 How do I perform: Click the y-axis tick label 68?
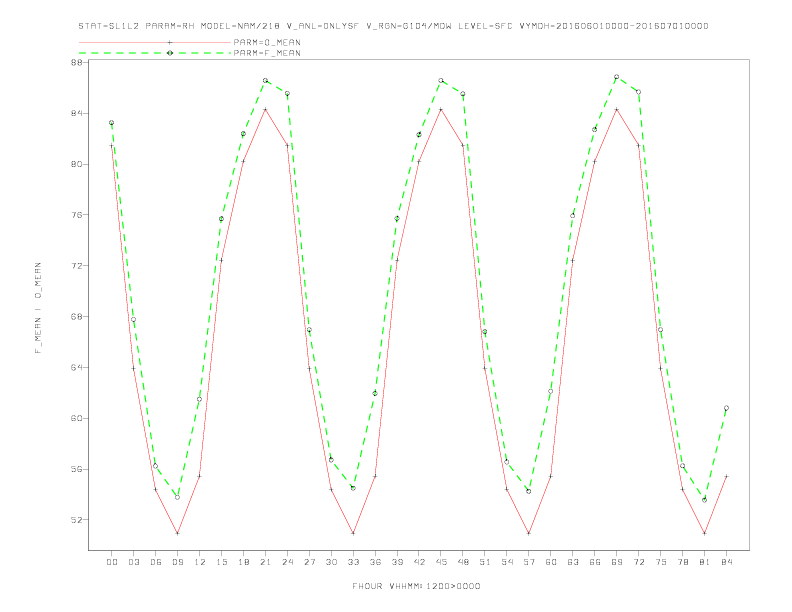pos(77,317)
